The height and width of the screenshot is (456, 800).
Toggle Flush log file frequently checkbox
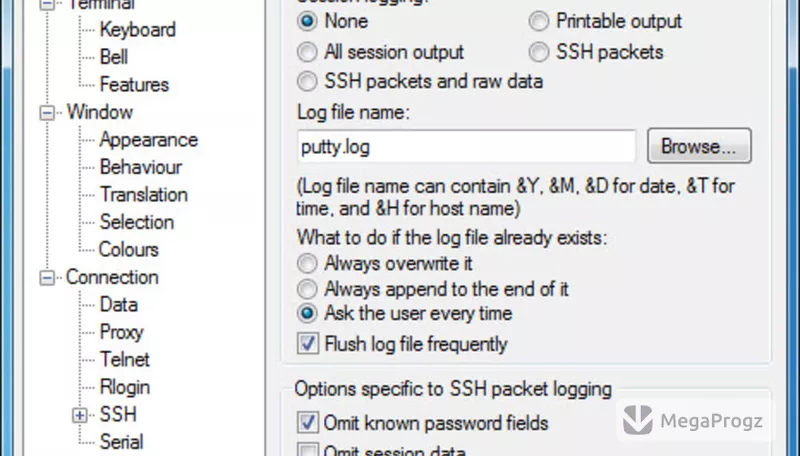click(x=308, y=344)
